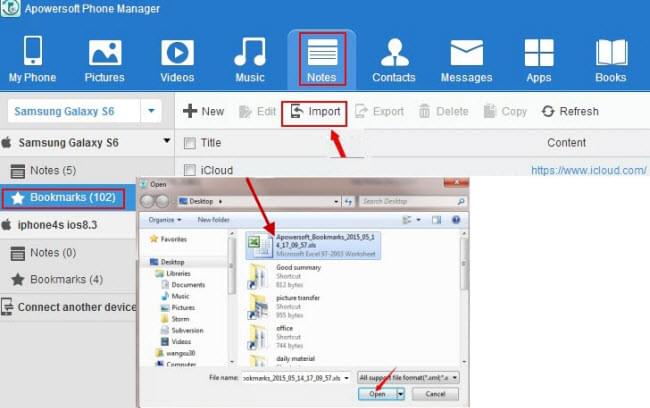Screen dimensions: 650x408
Task: Click the forward button in Open dialog
Action: pos(162,202)
